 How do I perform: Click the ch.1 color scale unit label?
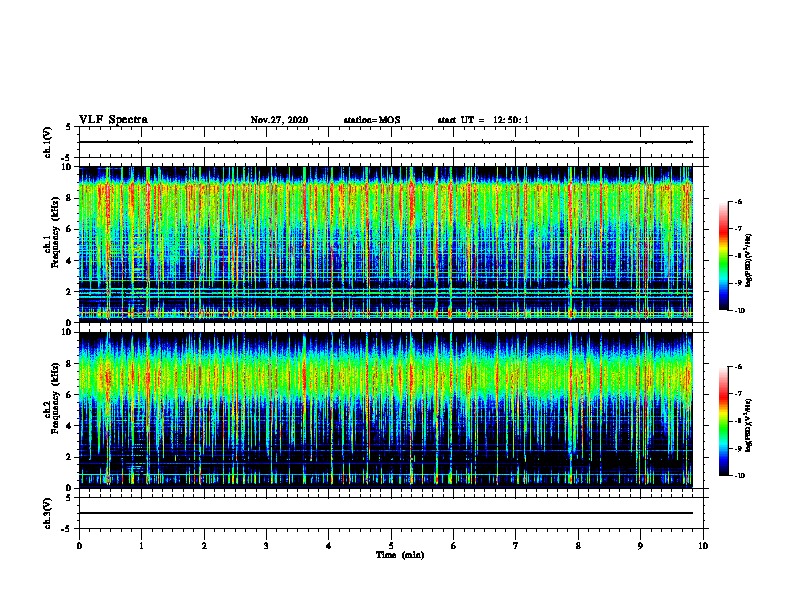tap(749, 260)
